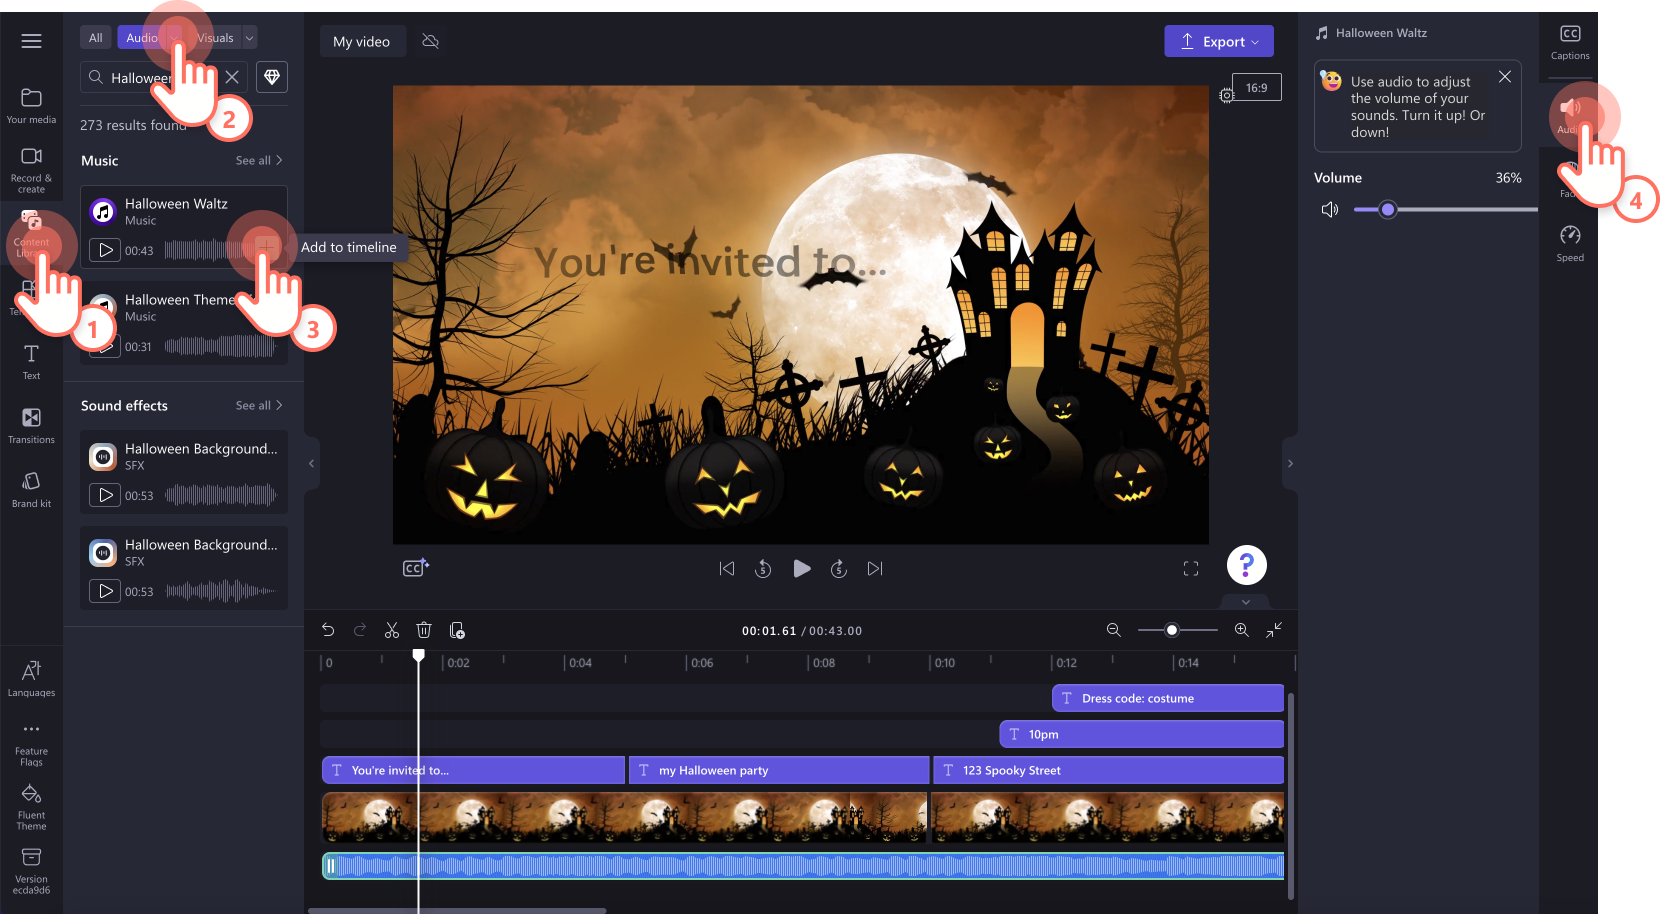Open the Languages panel

pos(31,678)
